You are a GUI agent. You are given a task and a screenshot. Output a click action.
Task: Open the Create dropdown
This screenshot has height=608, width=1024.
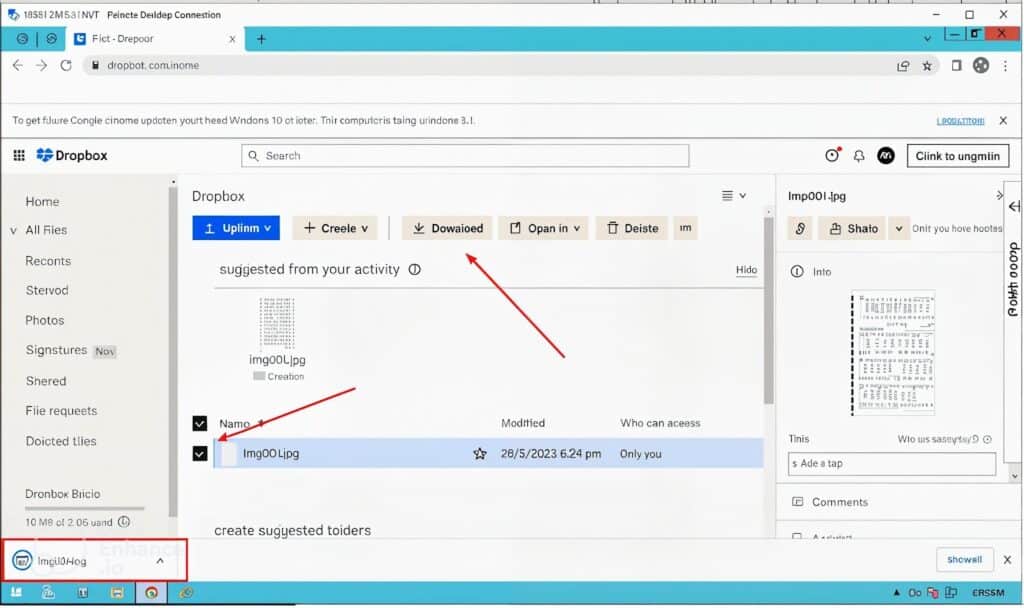pos(335,228)
